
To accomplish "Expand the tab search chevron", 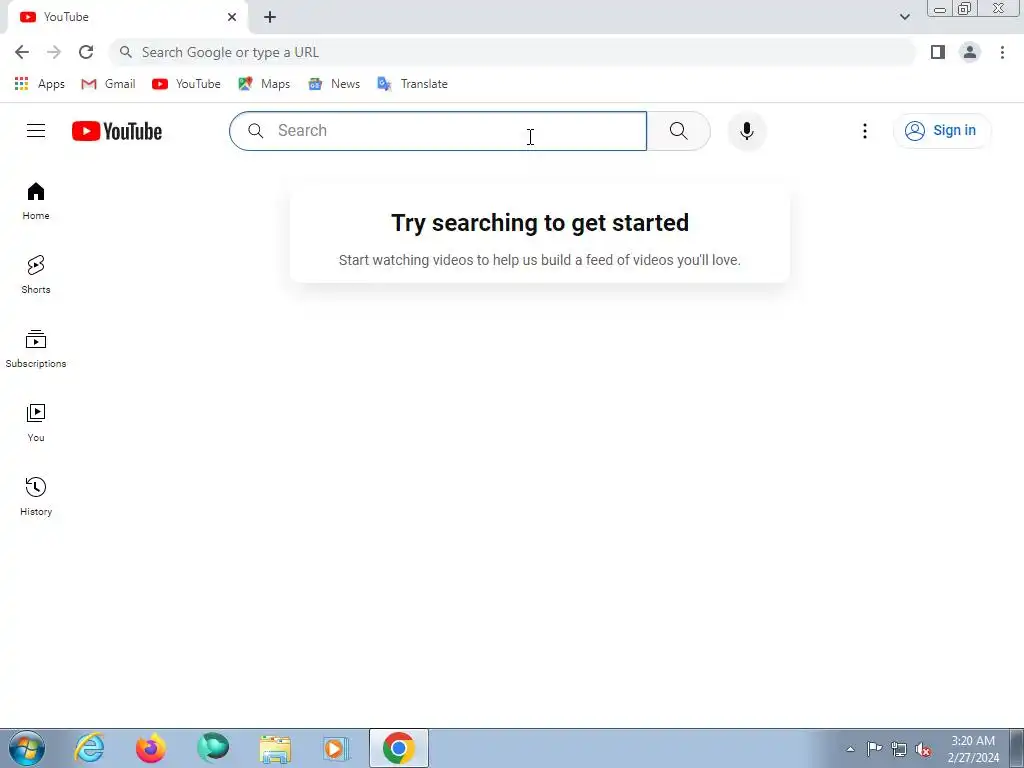I will coord(904,17).
